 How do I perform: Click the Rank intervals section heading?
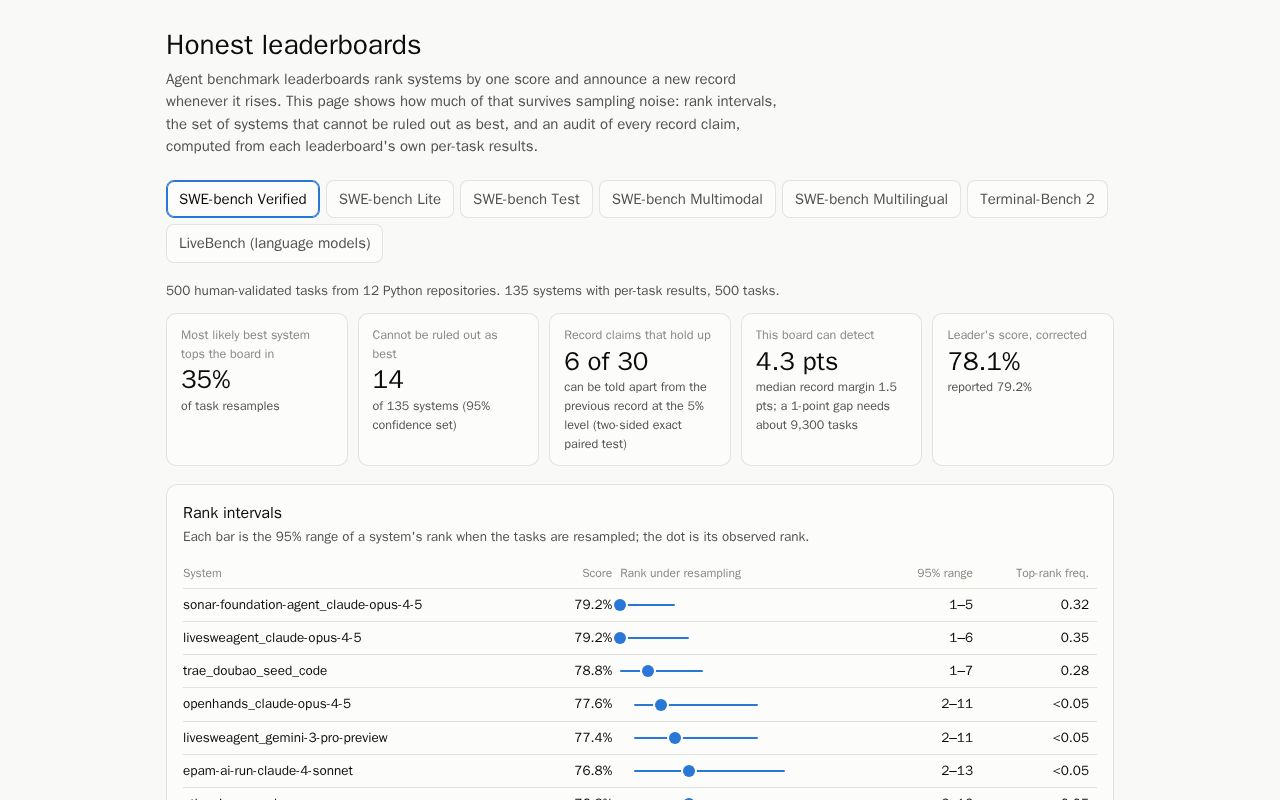(232, 513)
